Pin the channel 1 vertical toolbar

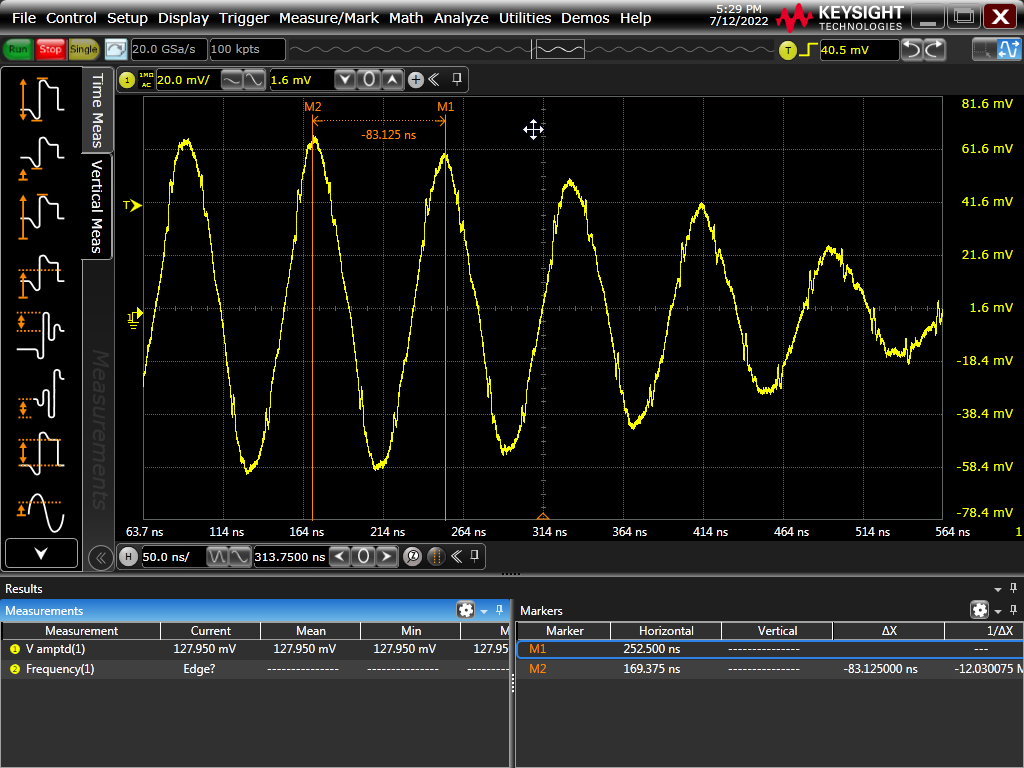coord(457,79)
